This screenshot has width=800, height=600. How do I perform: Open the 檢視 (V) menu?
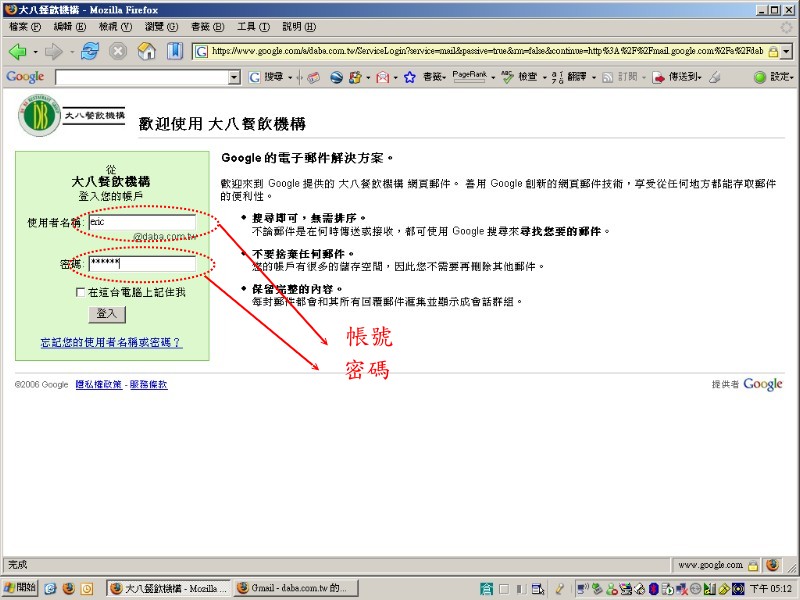click(x=115, y=27)
